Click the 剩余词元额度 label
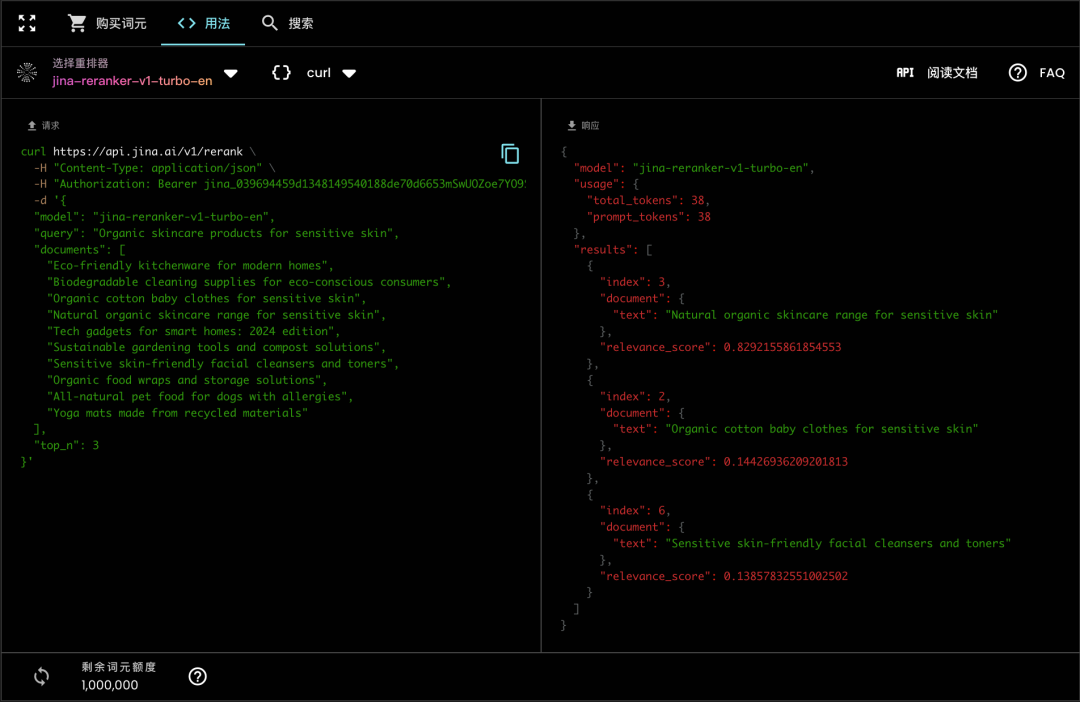 click(x=118, y=667)
